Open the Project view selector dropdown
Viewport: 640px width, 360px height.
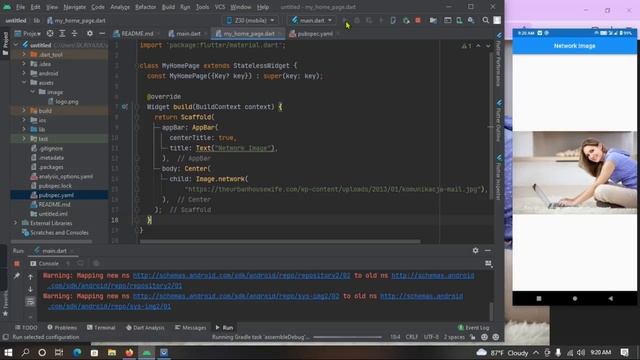(x=28, y=33)
